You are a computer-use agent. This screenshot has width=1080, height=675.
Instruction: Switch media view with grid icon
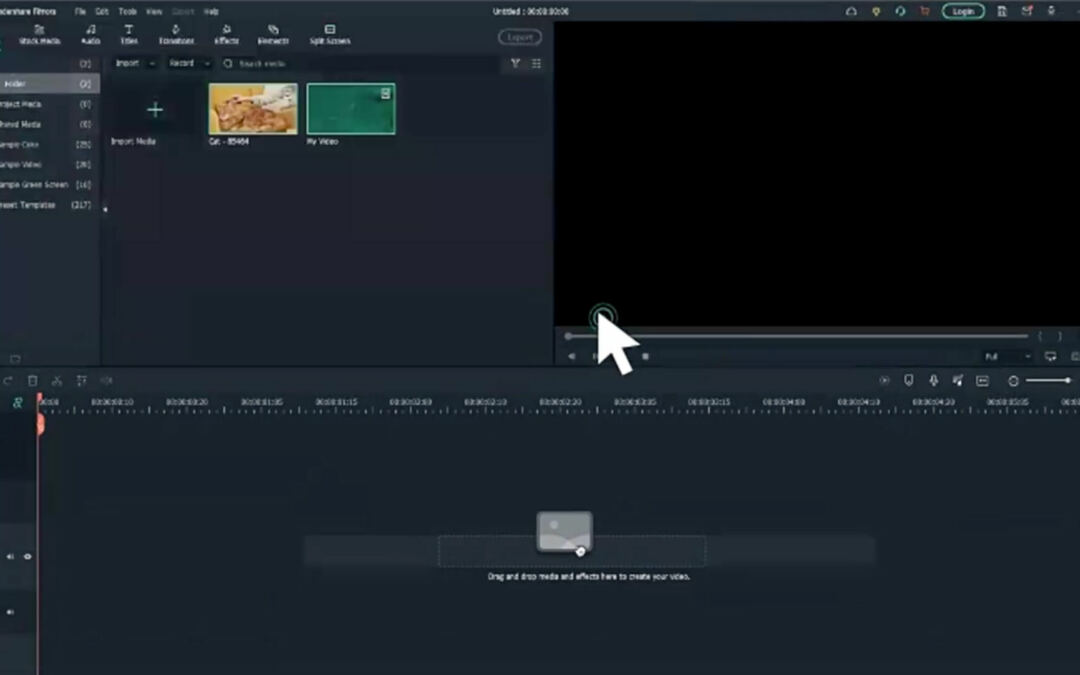point(537,63)
